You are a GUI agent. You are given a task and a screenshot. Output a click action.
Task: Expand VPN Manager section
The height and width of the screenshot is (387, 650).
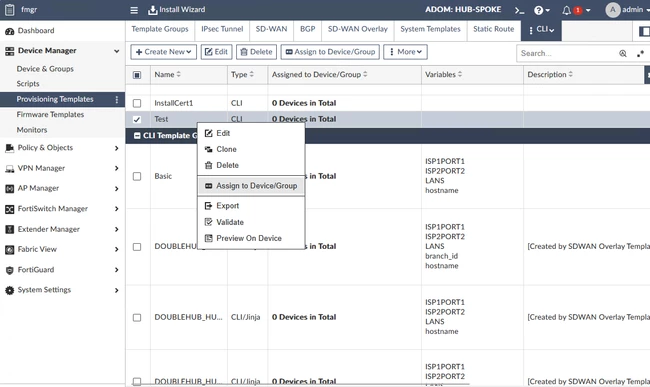(116, 168)
